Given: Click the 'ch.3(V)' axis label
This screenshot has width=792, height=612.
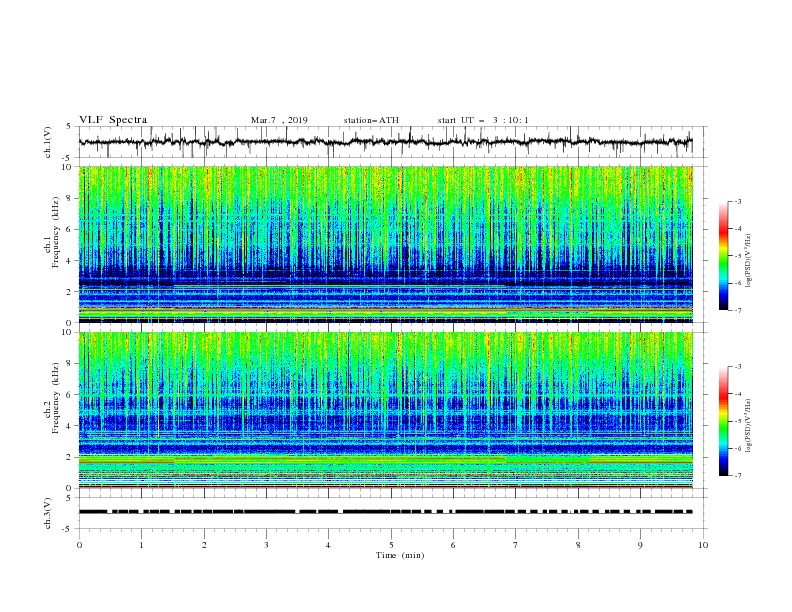Looking at the screenshot, I should 48,513.
